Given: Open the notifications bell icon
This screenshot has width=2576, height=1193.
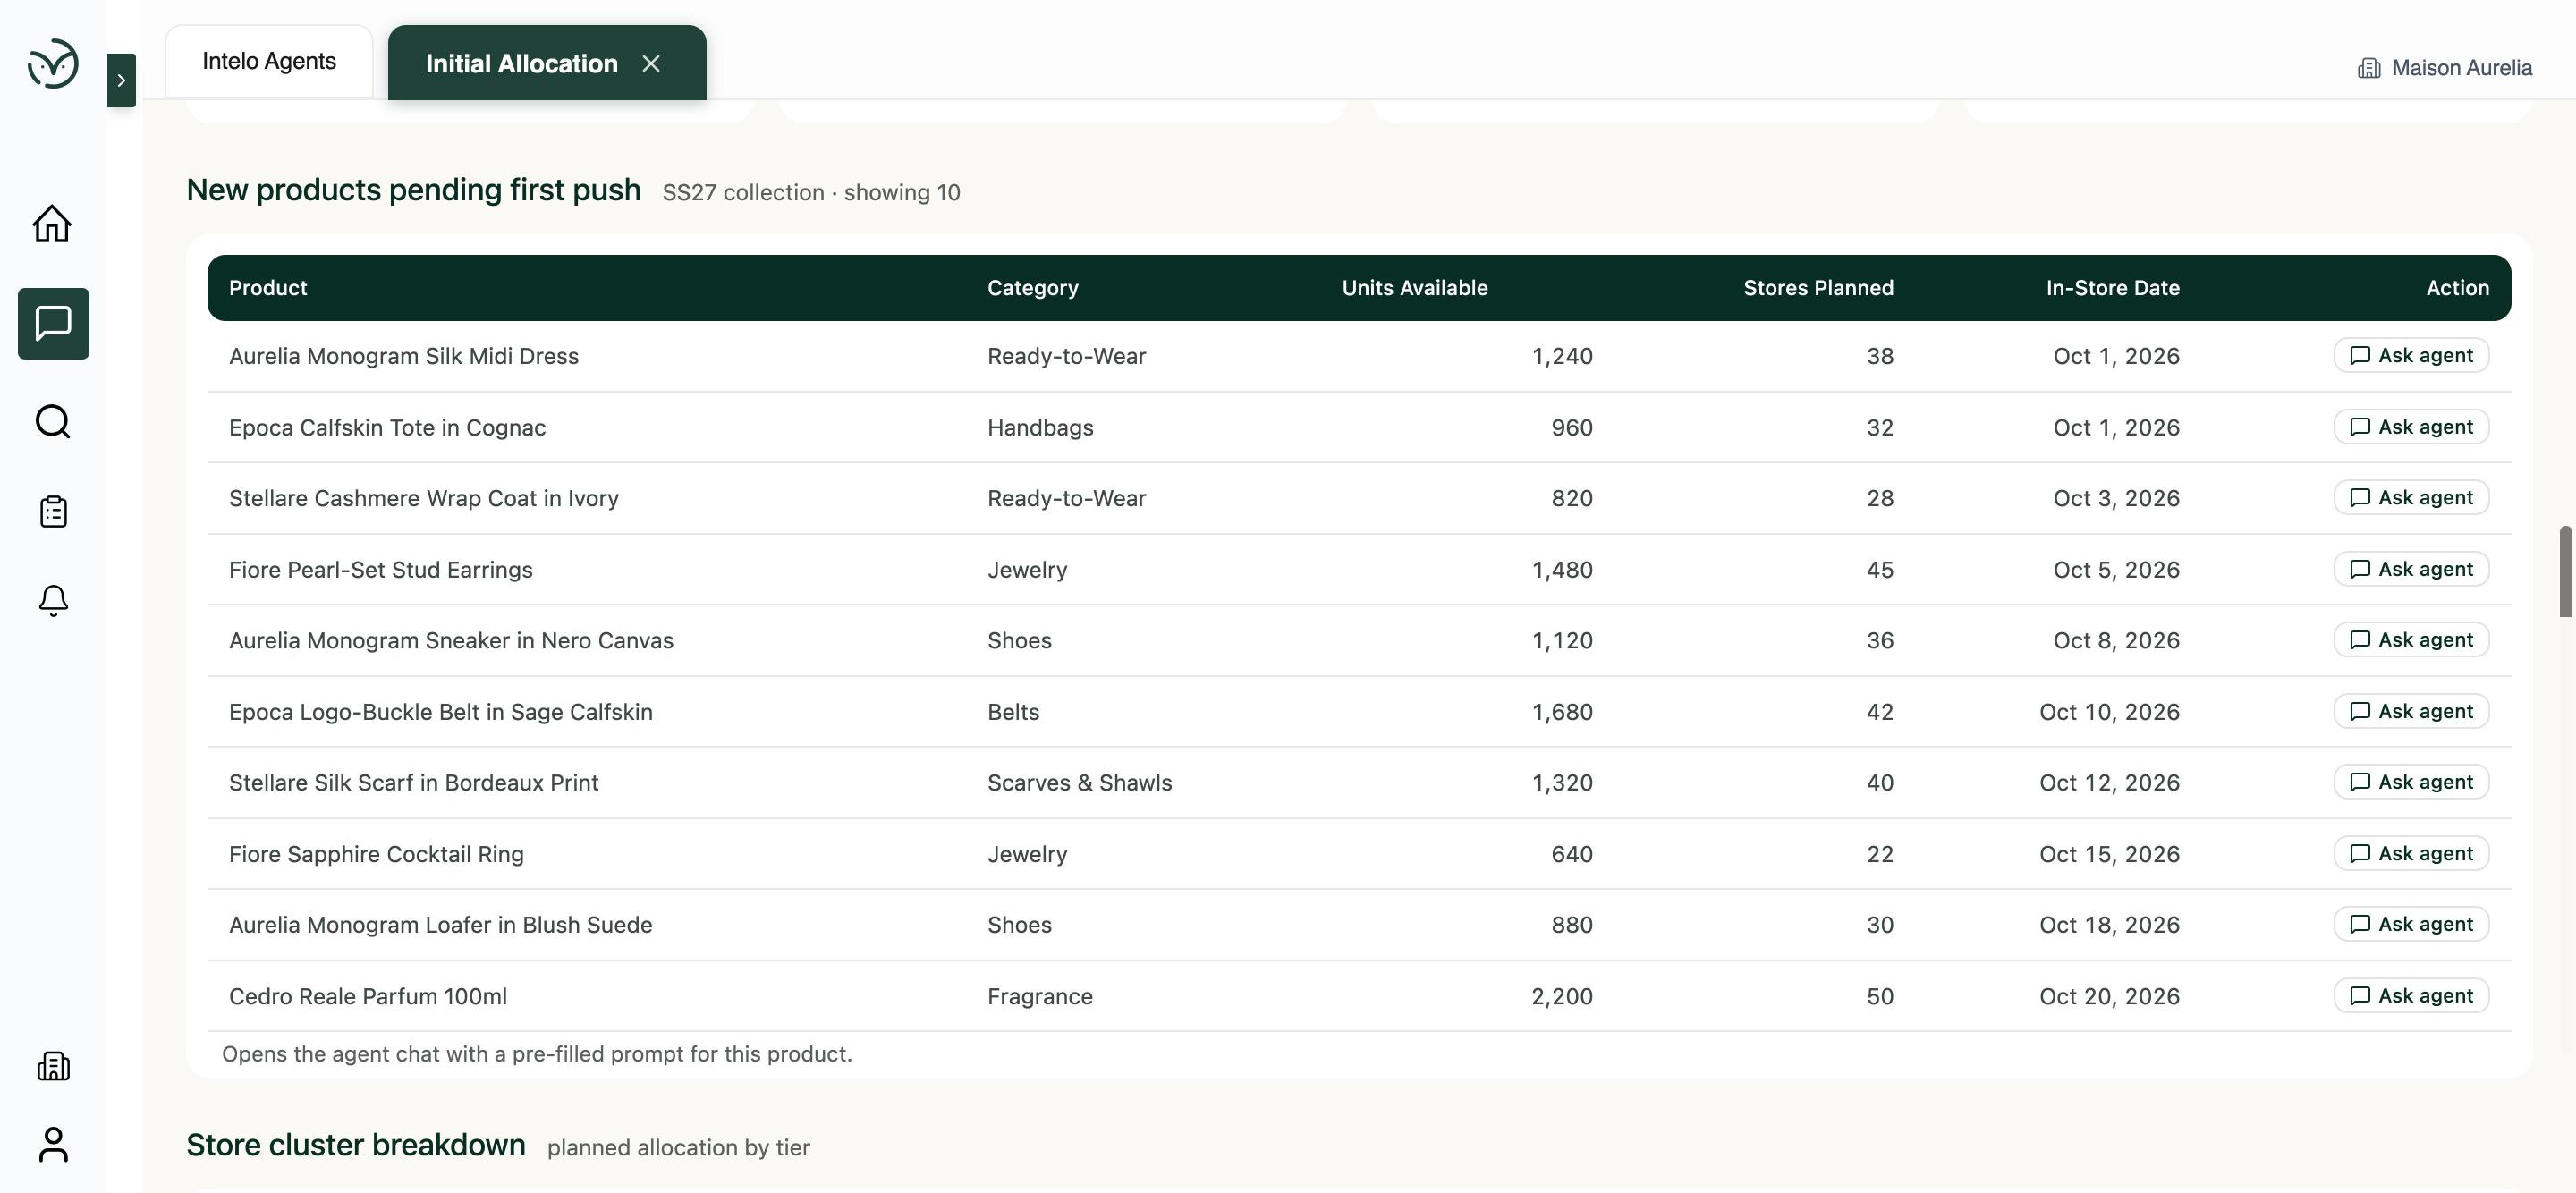Looking at the screenshot, I should [53, 600].
